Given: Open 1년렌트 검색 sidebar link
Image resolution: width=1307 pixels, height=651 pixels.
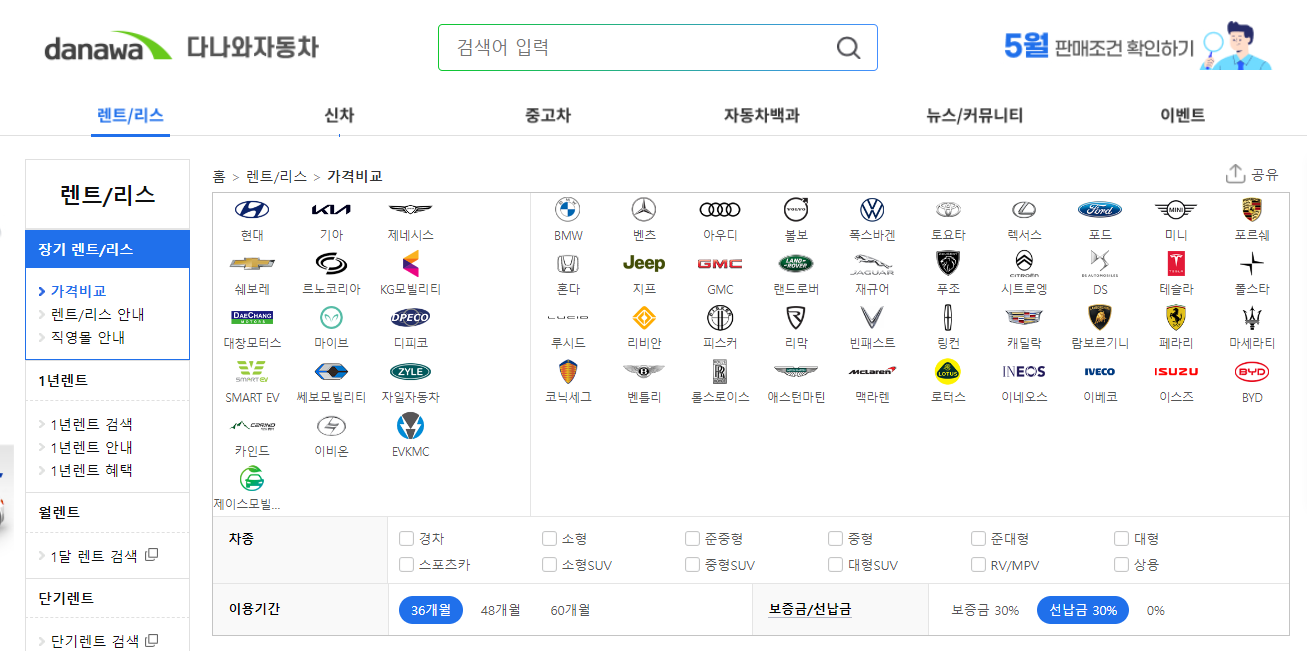Looking at the screenshot, I should tap(91, 424).
